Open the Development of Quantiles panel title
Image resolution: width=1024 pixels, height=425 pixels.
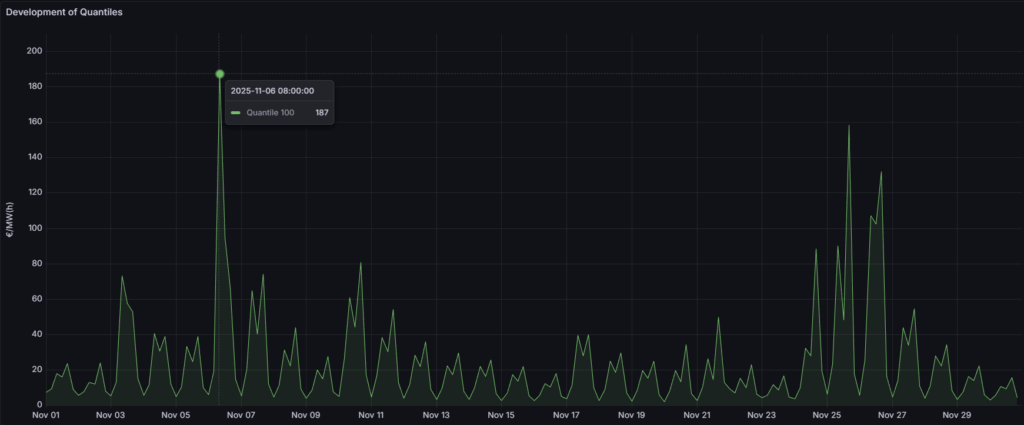point(65,11)
